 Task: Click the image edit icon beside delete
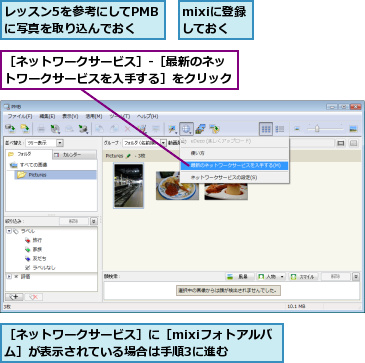(142, 129)
